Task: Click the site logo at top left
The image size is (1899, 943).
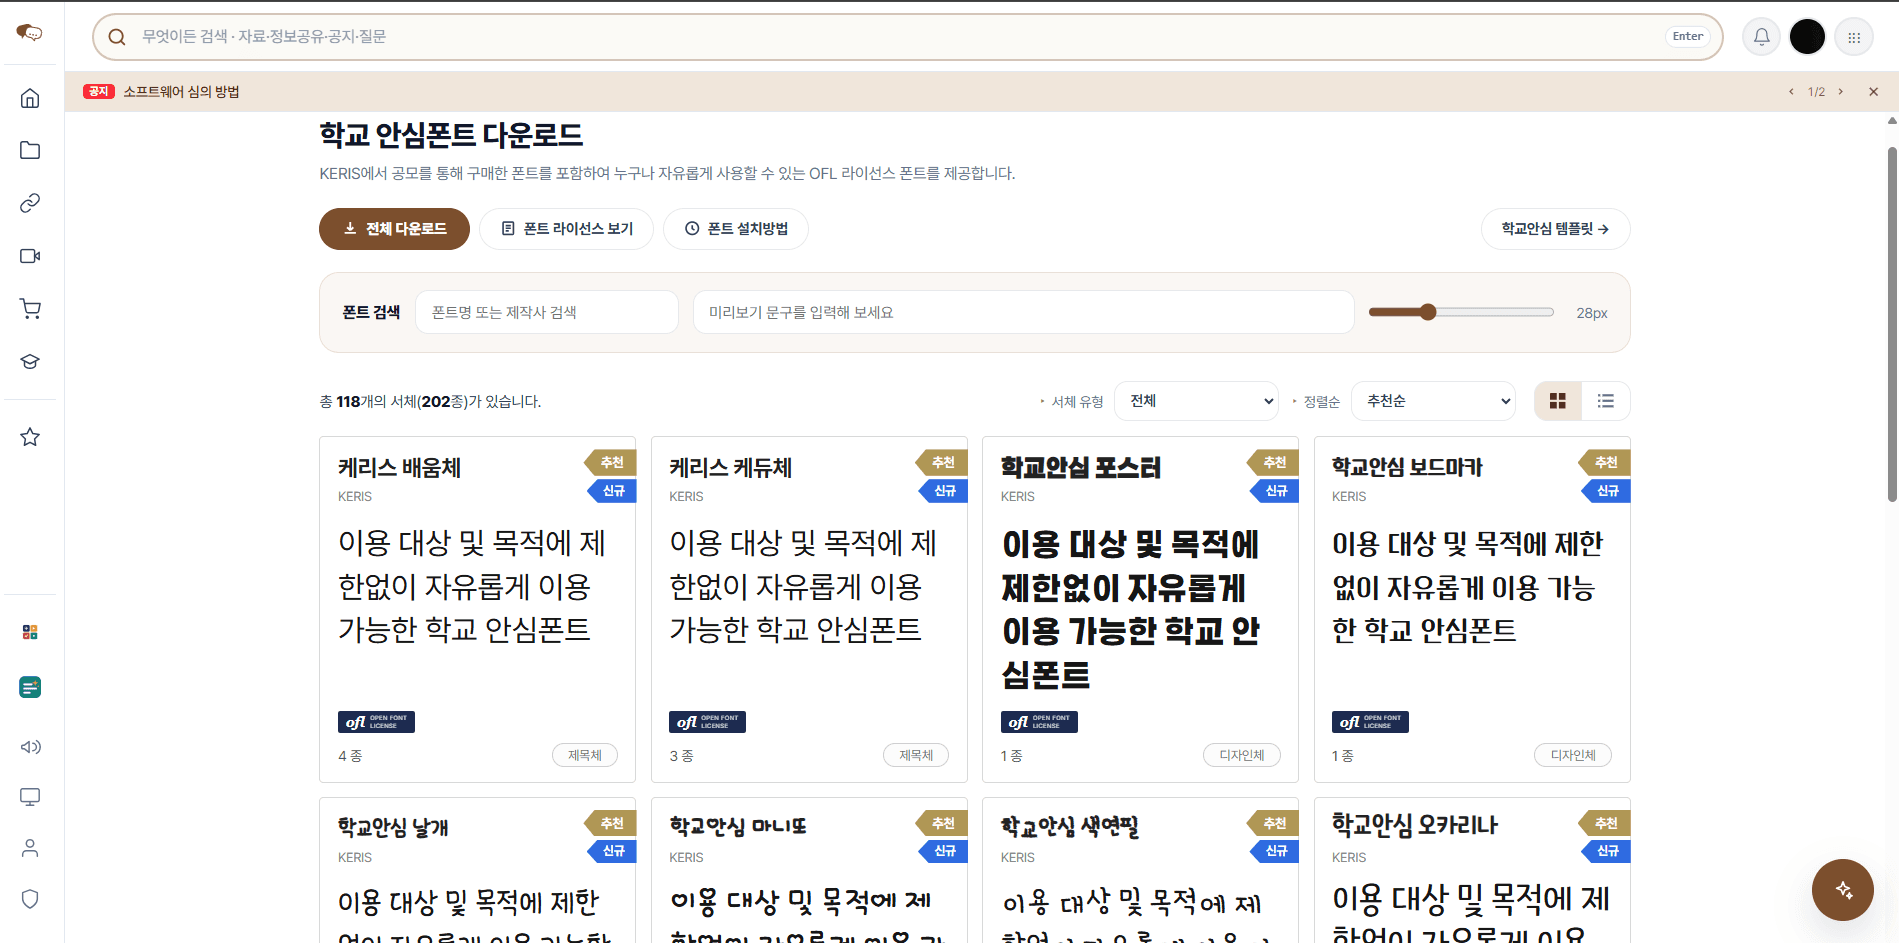Action: click(x=30, y=33)
